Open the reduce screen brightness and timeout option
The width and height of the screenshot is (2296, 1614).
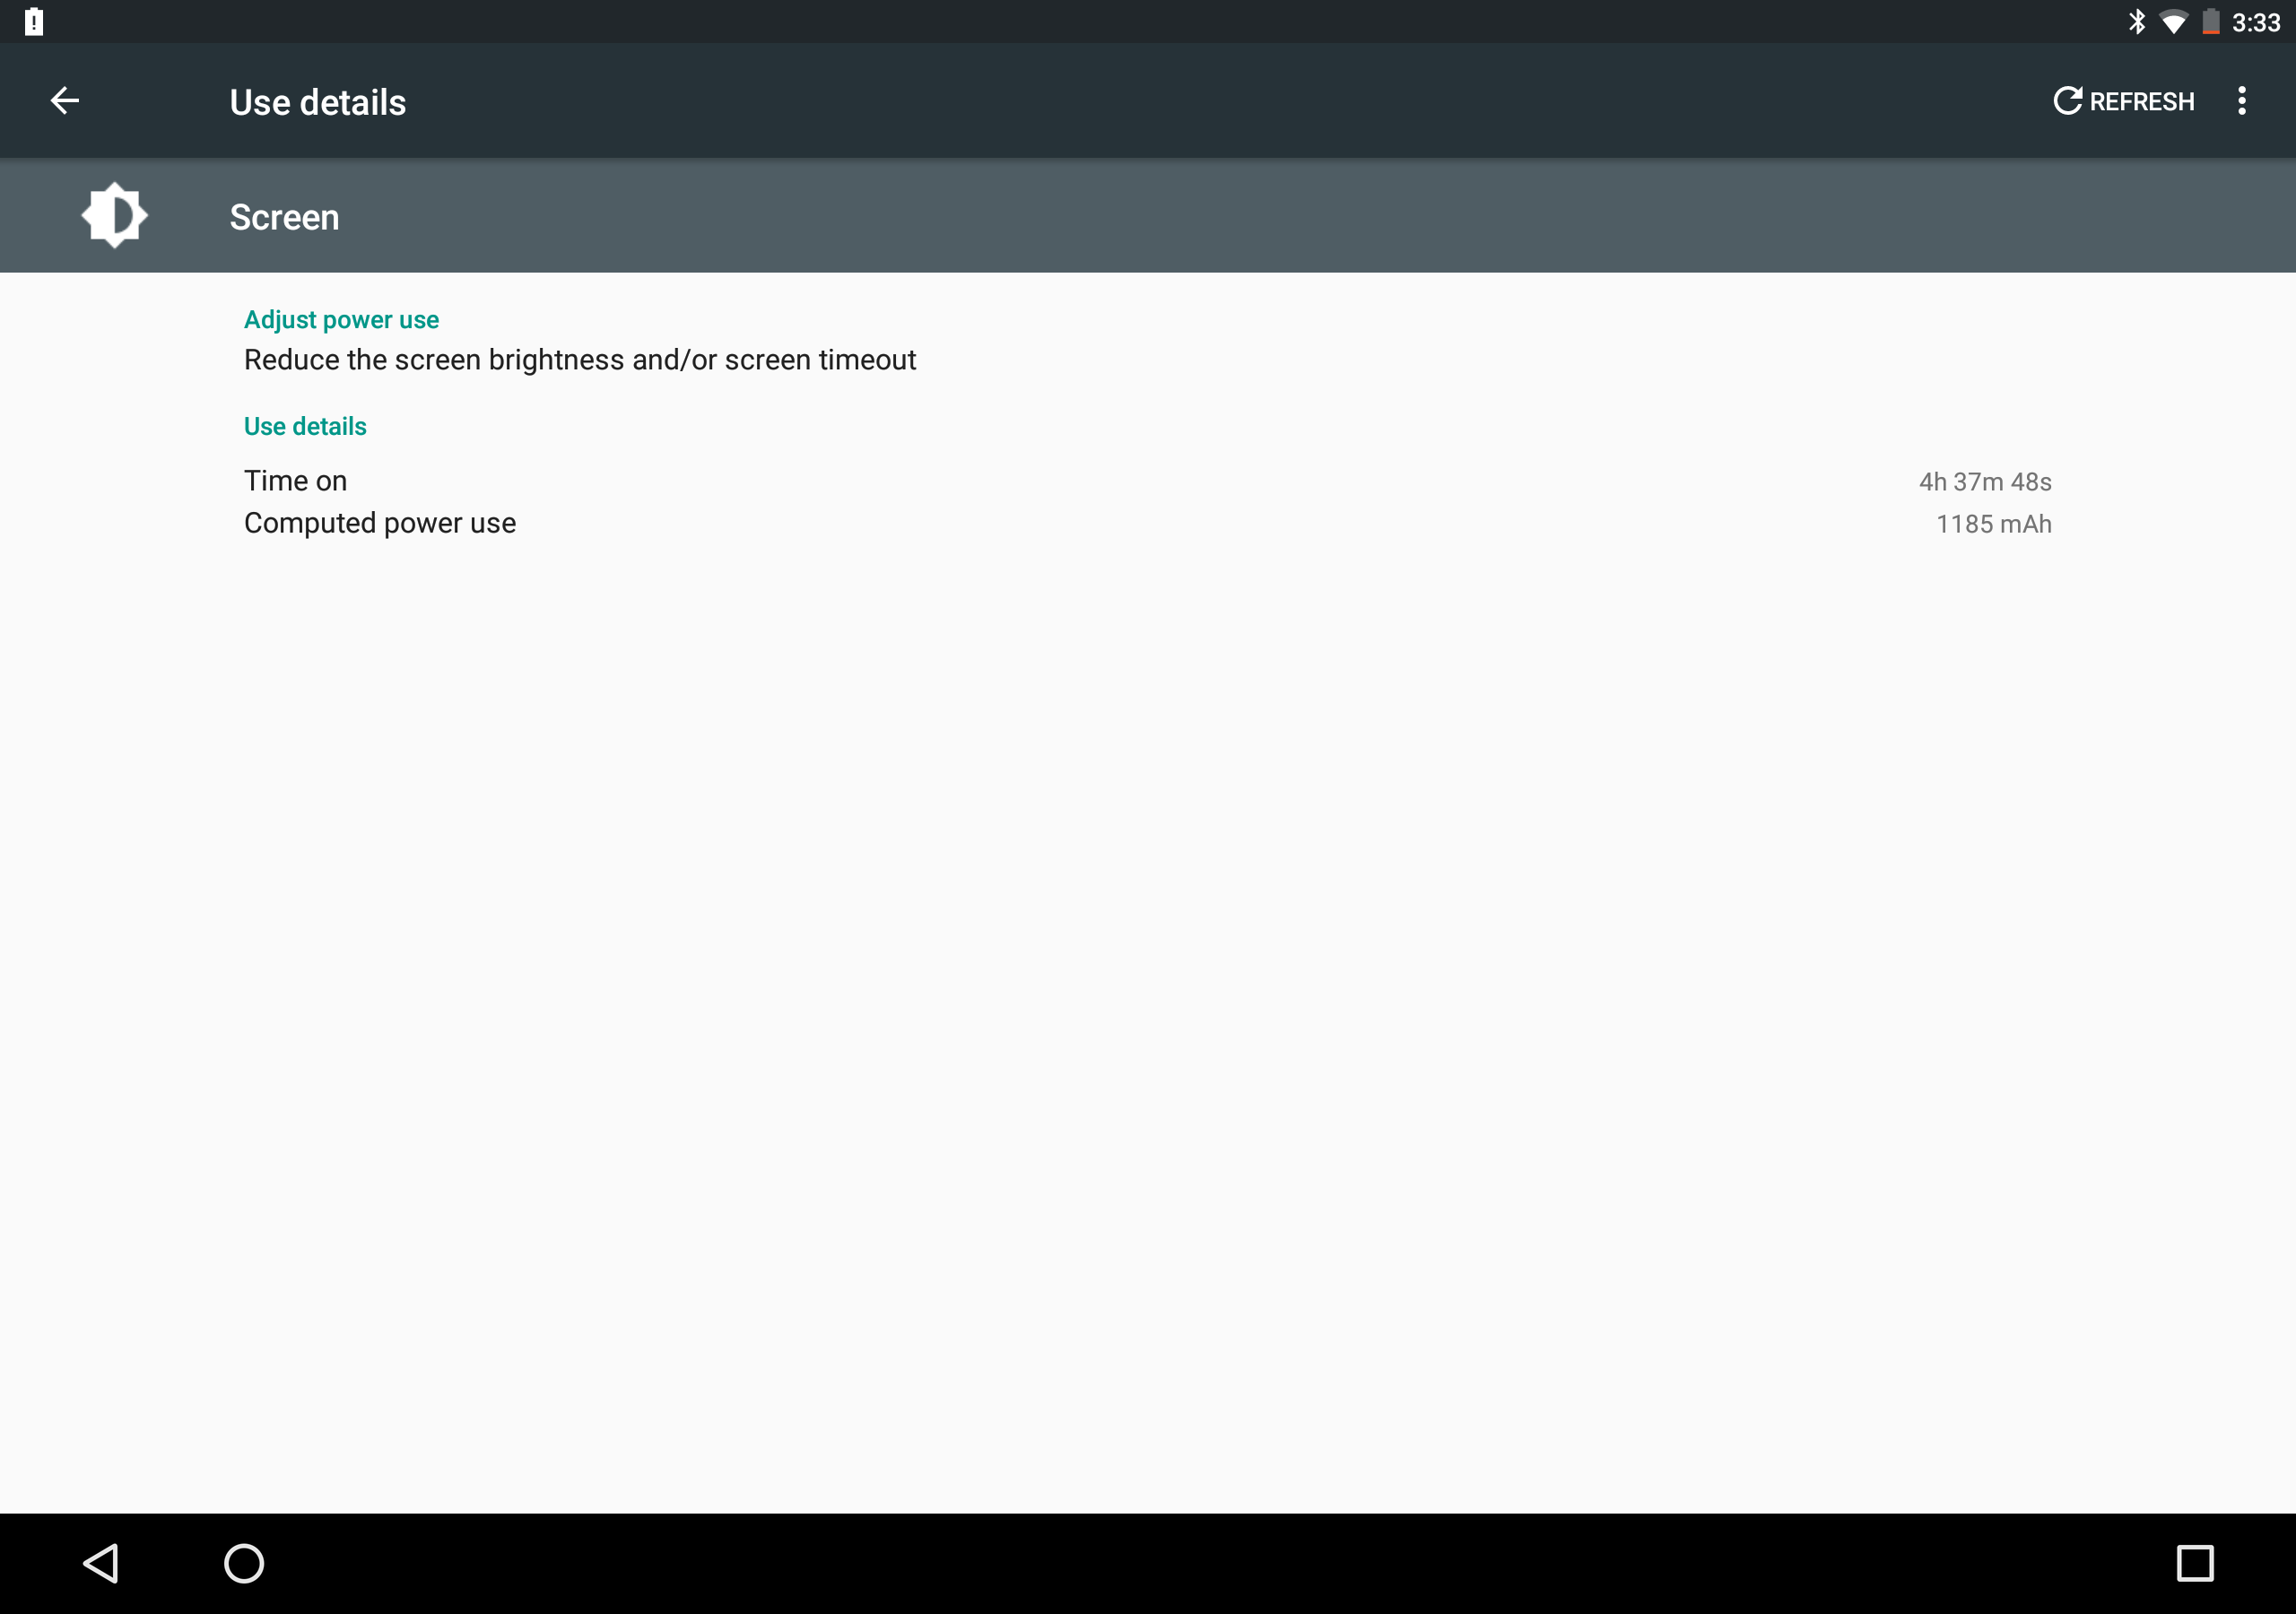tap(579, 360)
